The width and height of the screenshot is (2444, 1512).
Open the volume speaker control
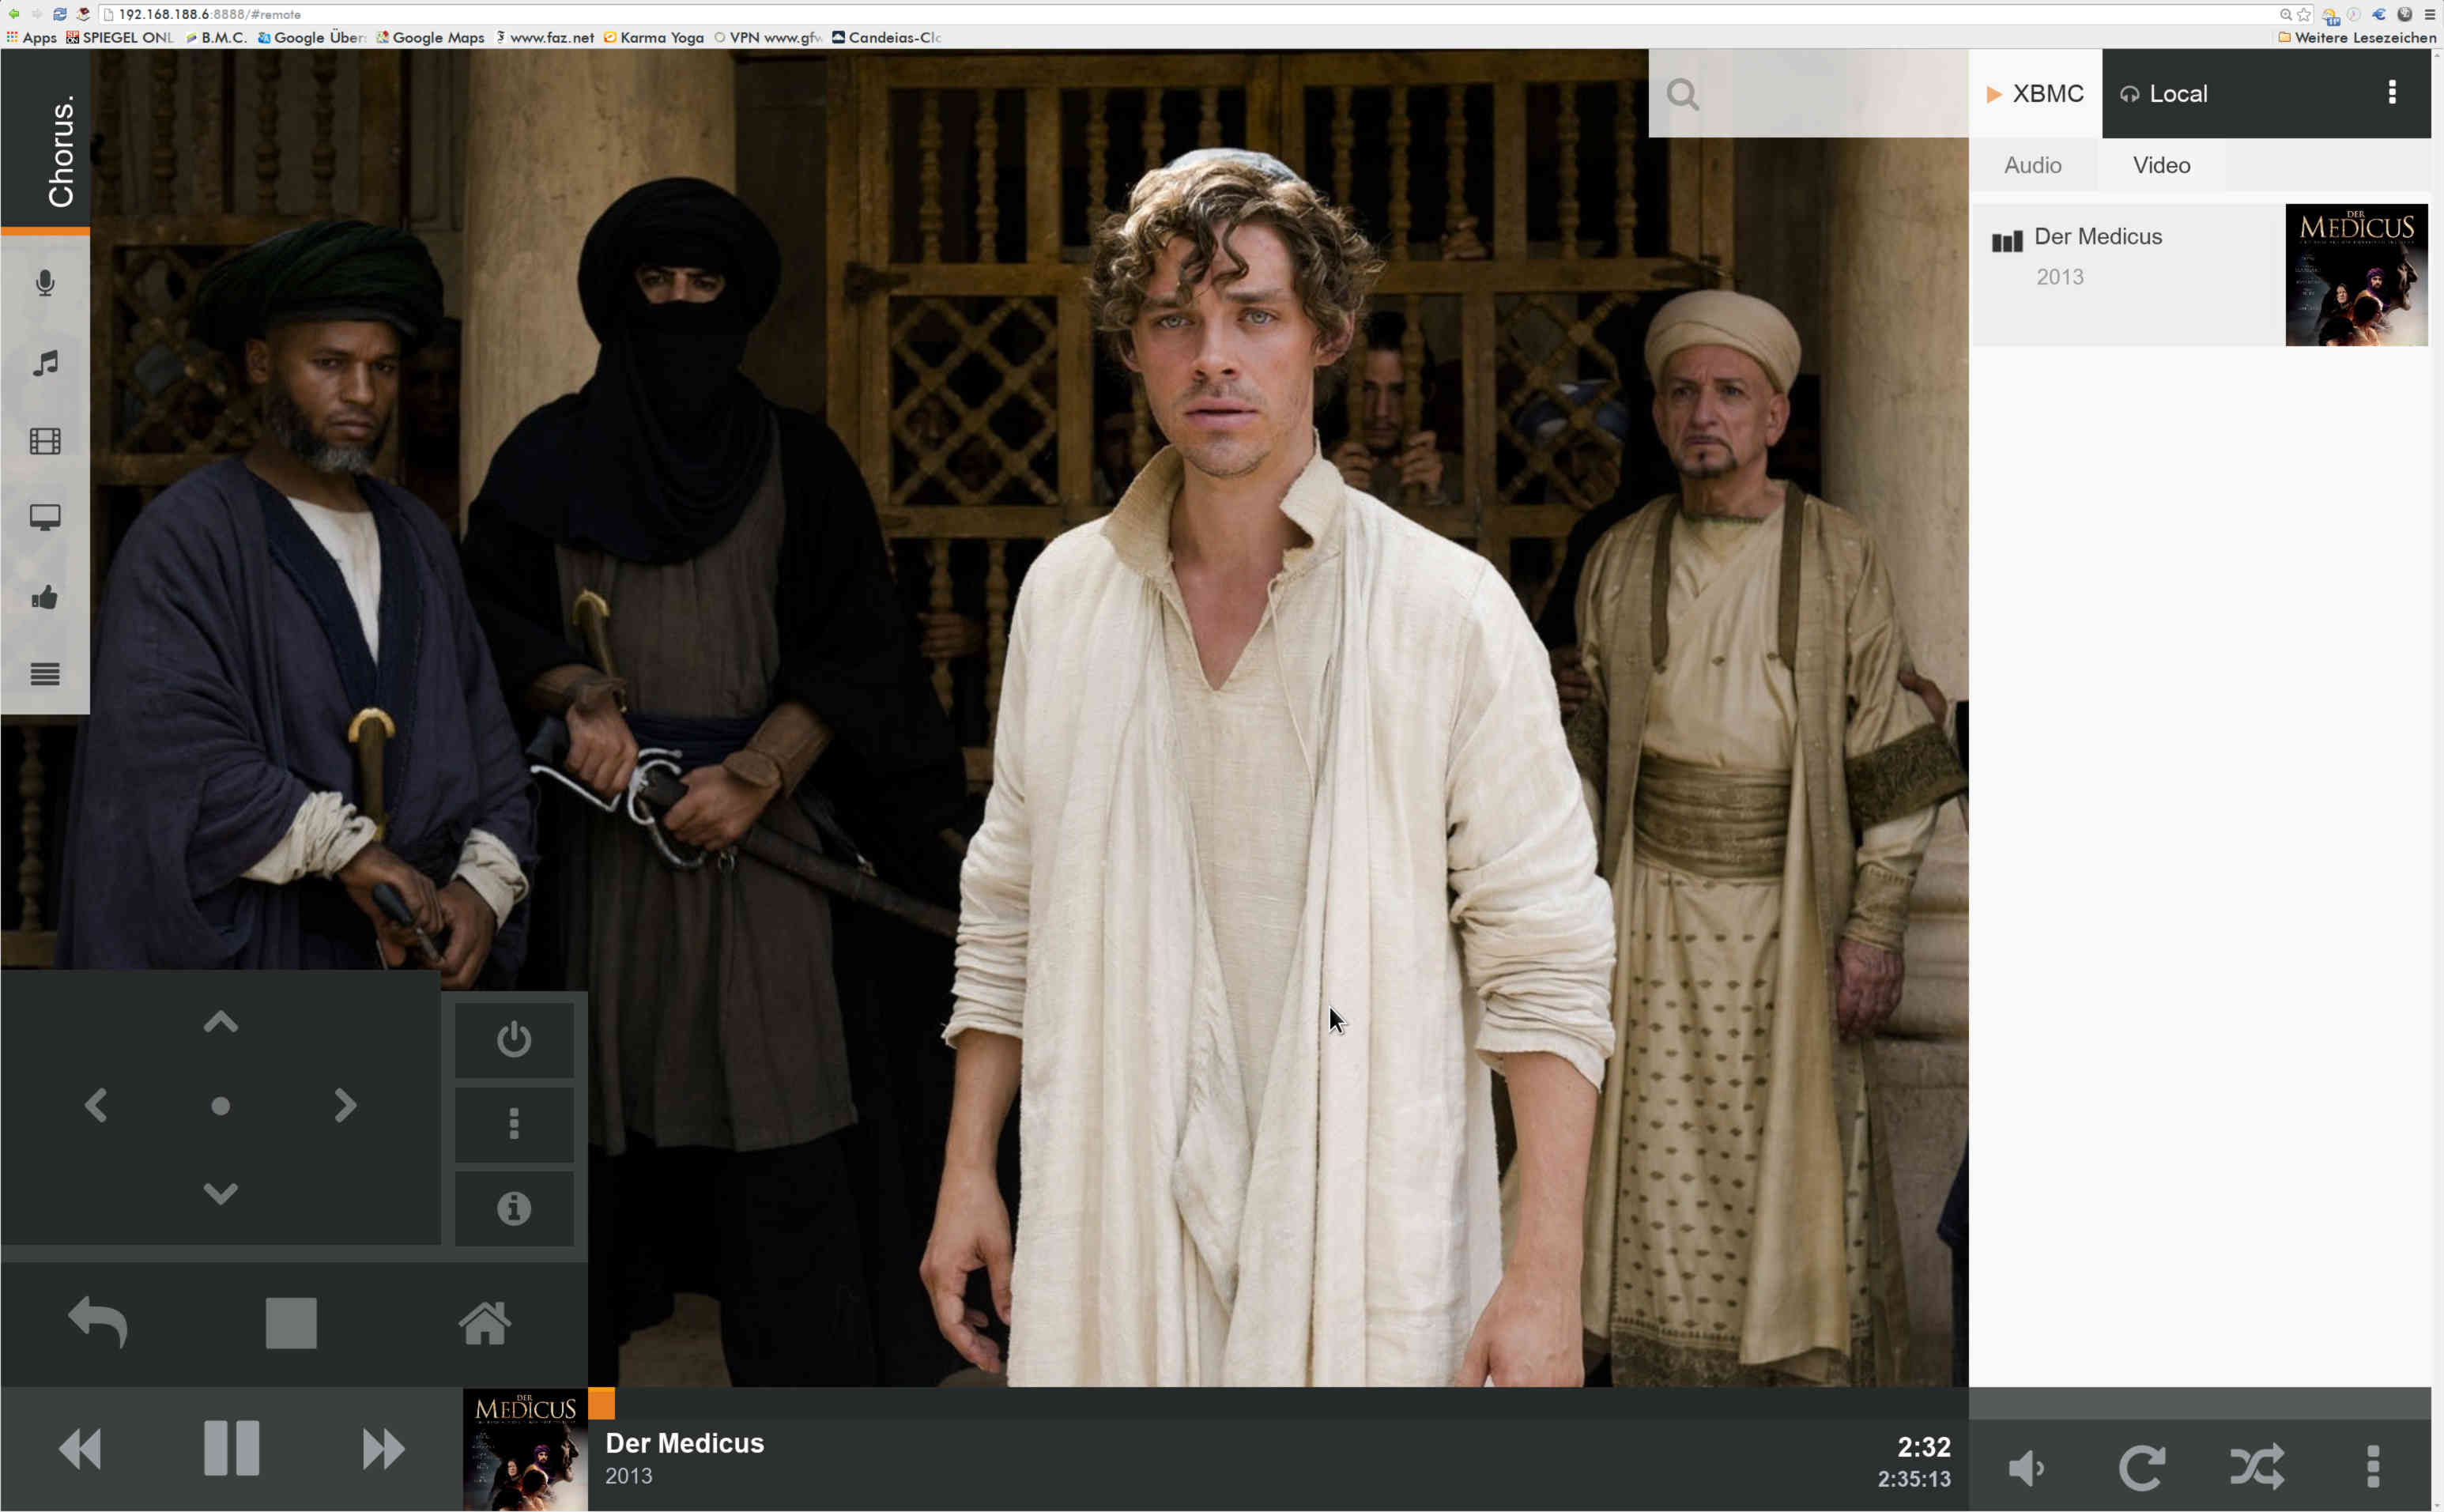[2027, 1467]
